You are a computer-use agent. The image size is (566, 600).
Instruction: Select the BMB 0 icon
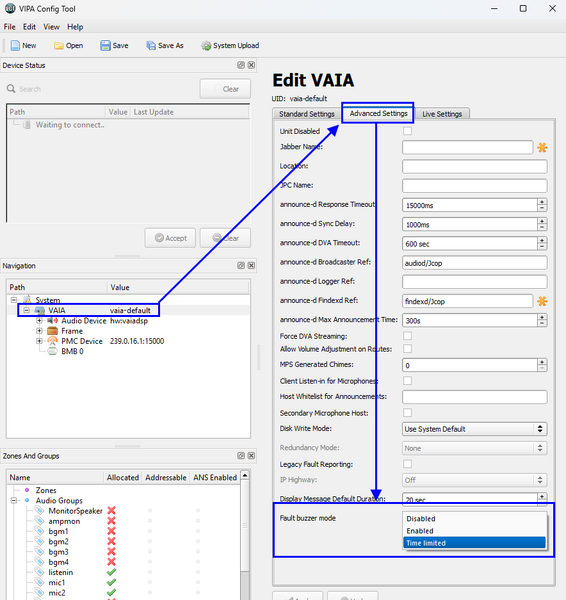pos(52,351)
